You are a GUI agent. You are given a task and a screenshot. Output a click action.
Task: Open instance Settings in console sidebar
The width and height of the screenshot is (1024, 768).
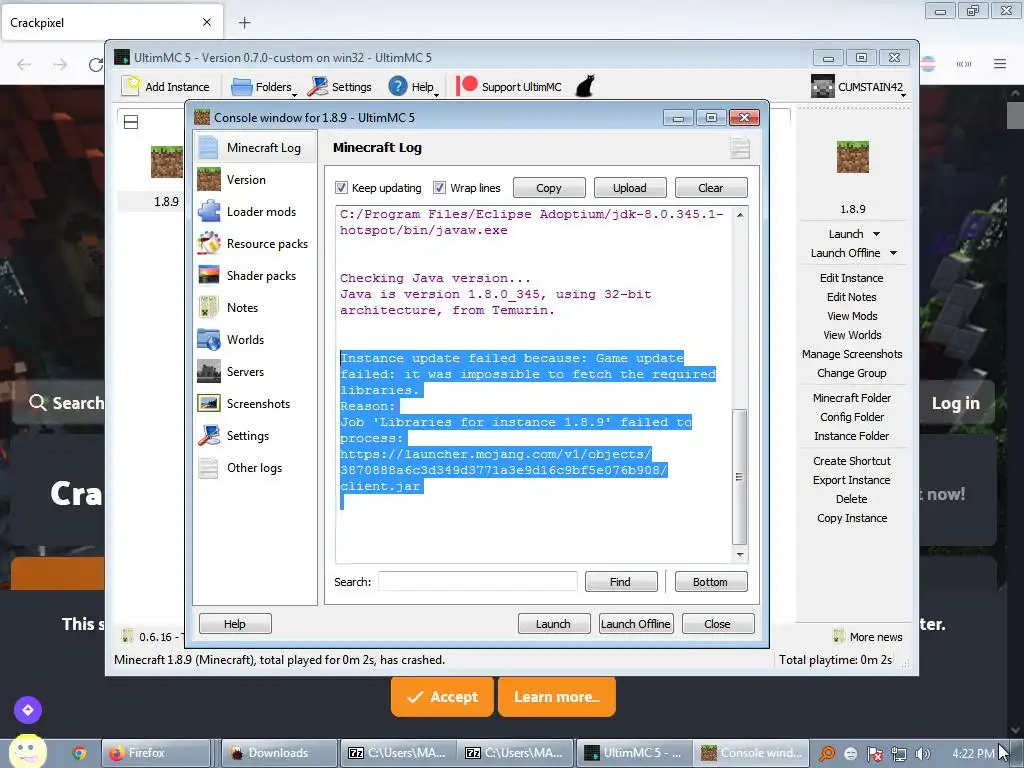coord(255,436)
